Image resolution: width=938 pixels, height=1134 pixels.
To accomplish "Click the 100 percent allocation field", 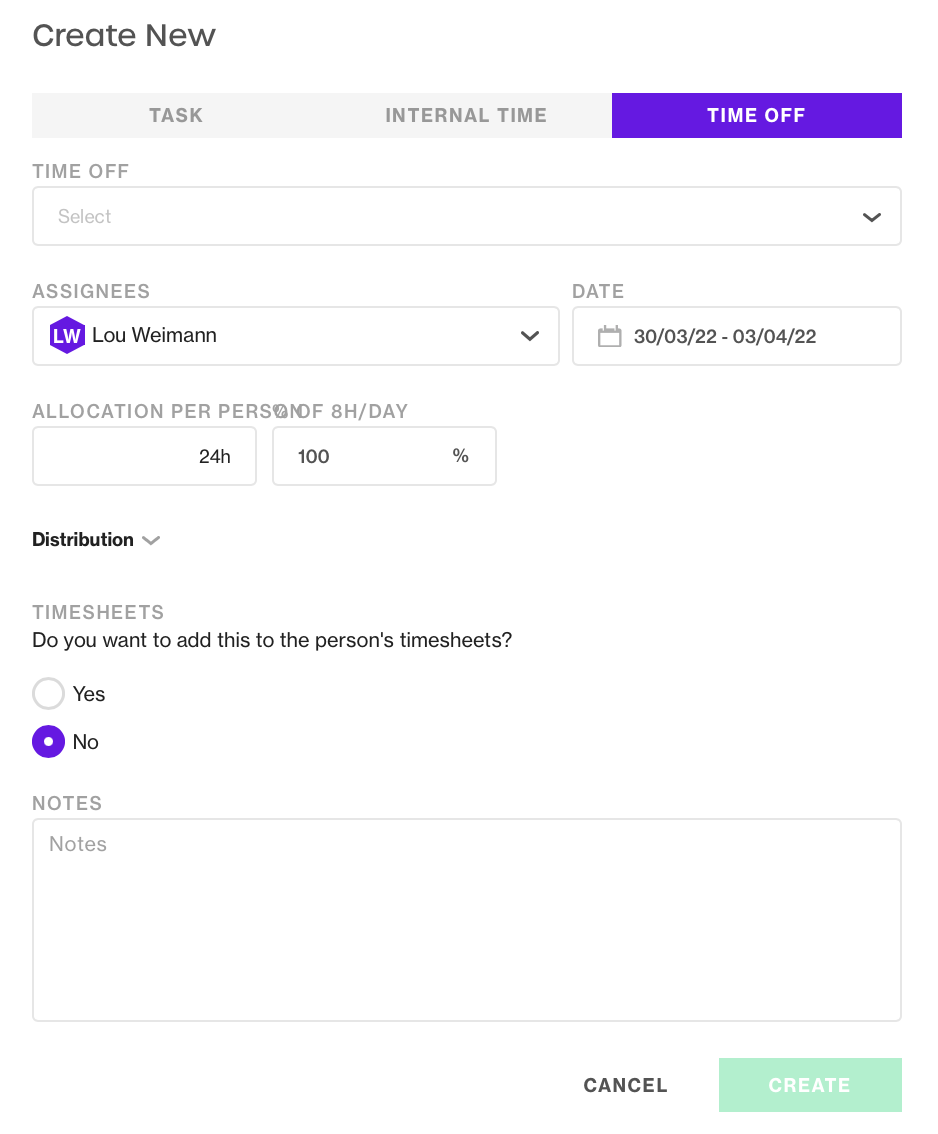I will [384, 456].
